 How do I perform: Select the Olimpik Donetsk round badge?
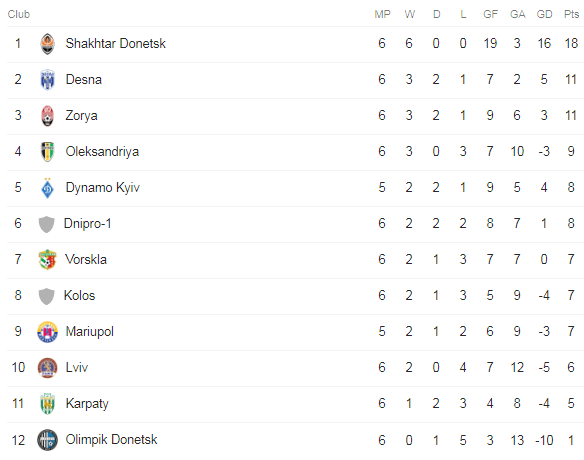pos(47,440)
